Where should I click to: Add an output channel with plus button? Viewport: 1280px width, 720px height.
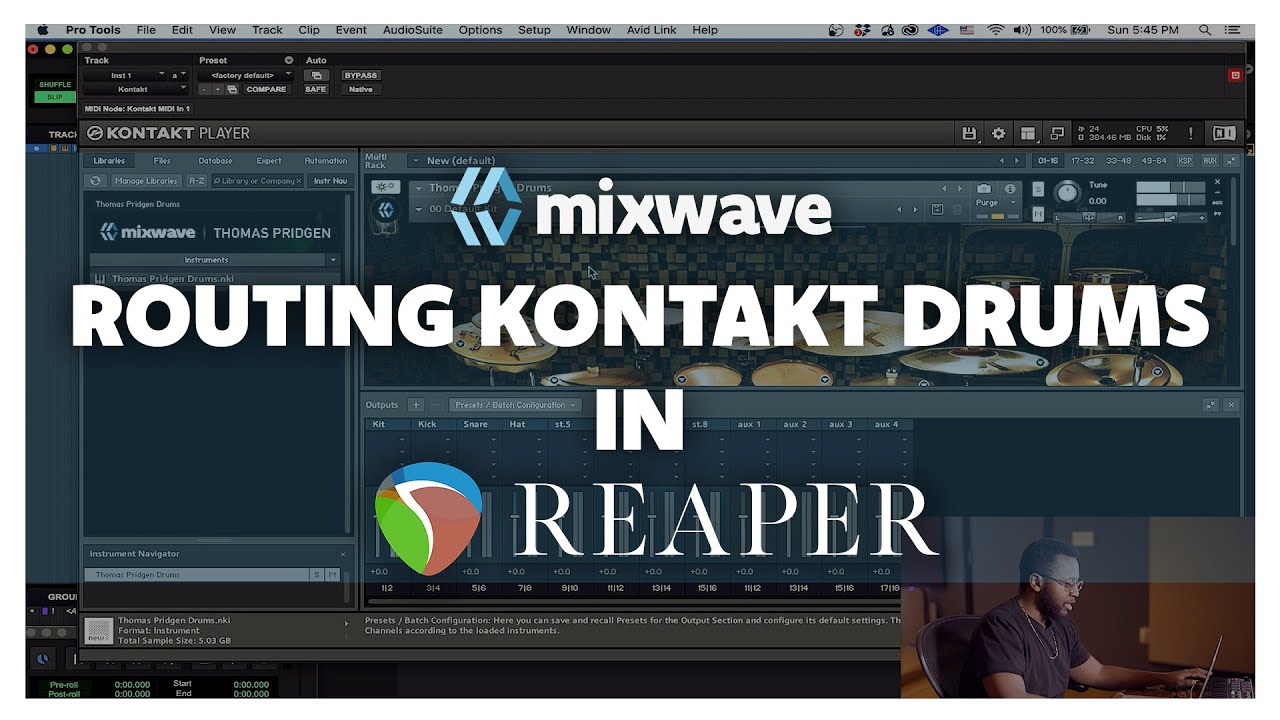416,405
